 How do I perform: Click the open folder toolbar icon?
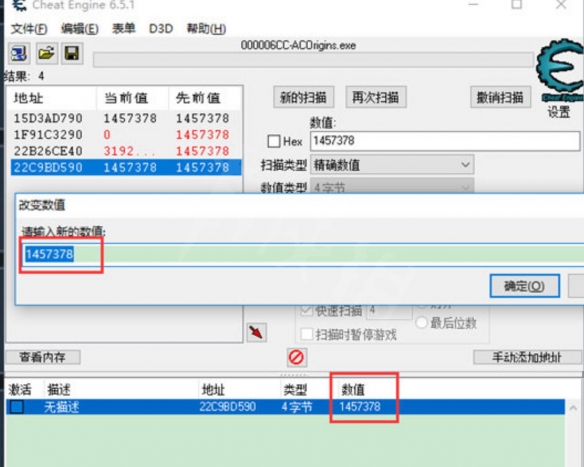pos(47,53)
